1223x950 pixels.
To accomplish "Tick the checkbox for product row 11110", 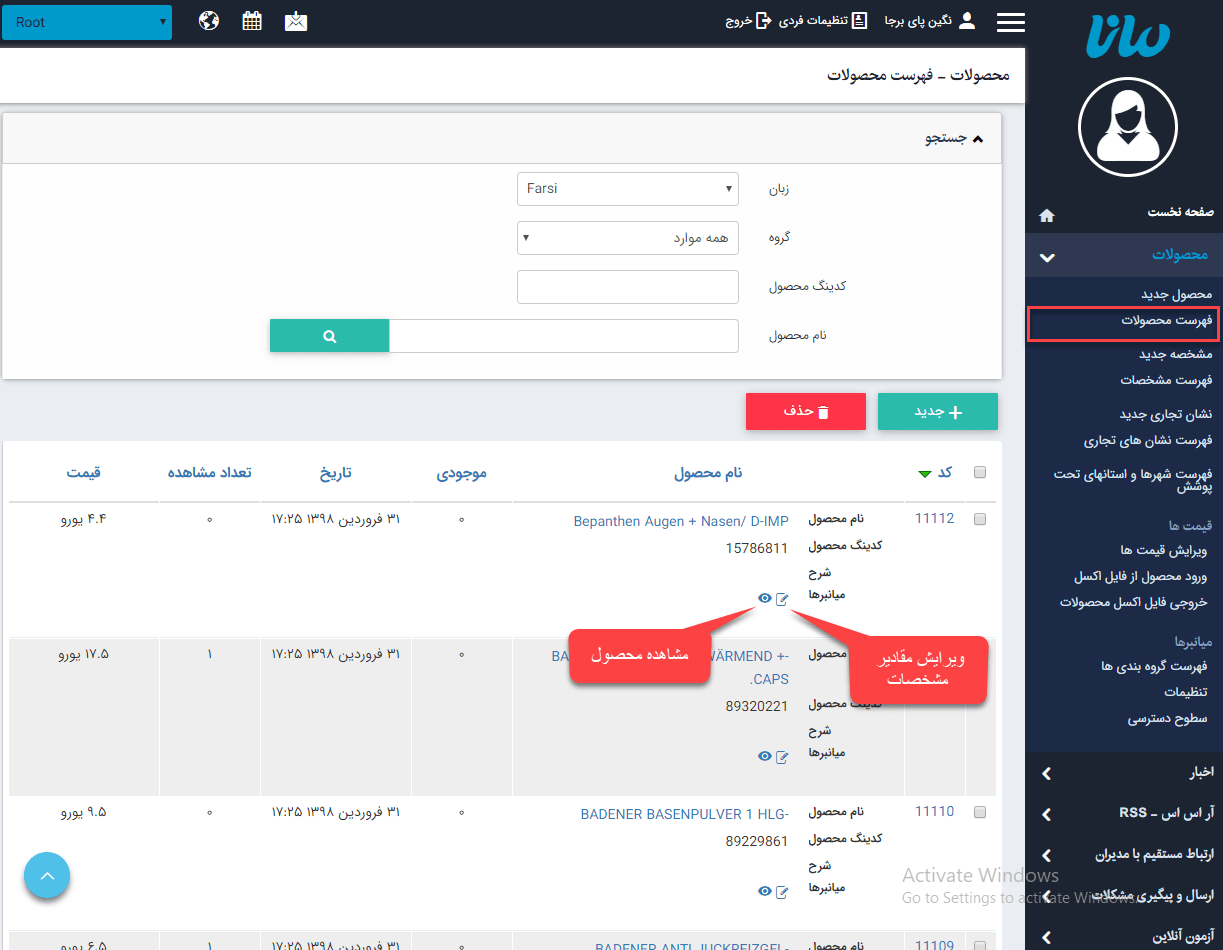I will (980, 811).
